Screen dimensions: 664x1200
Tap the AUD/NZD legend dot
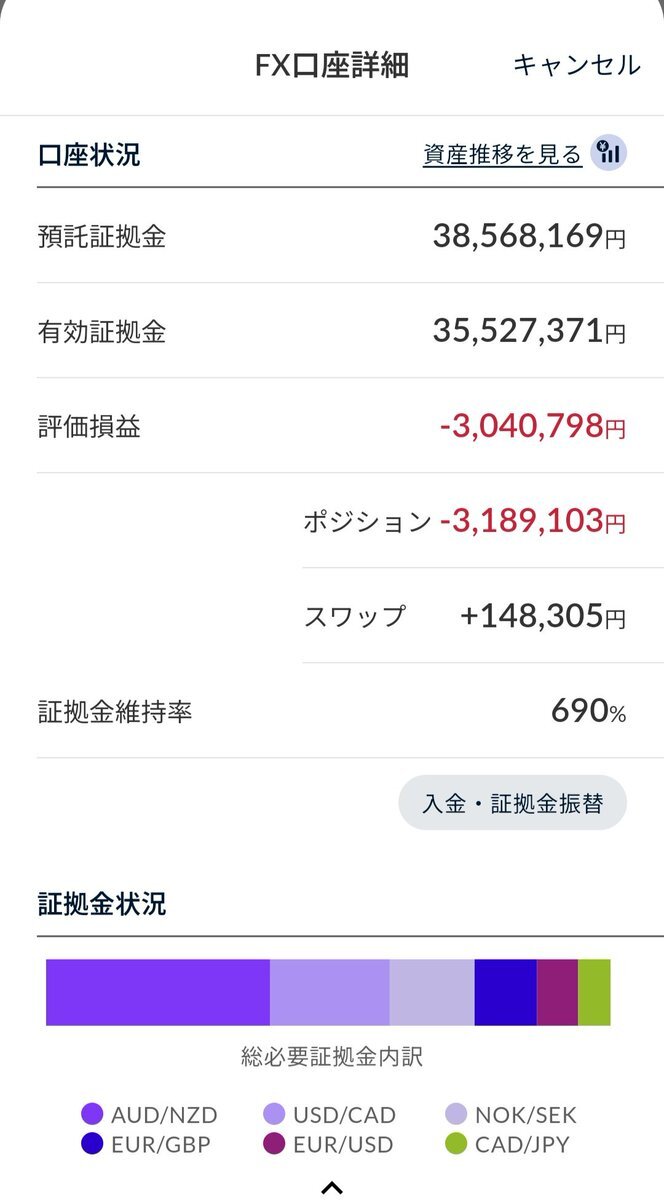[x=93, y=1115]
